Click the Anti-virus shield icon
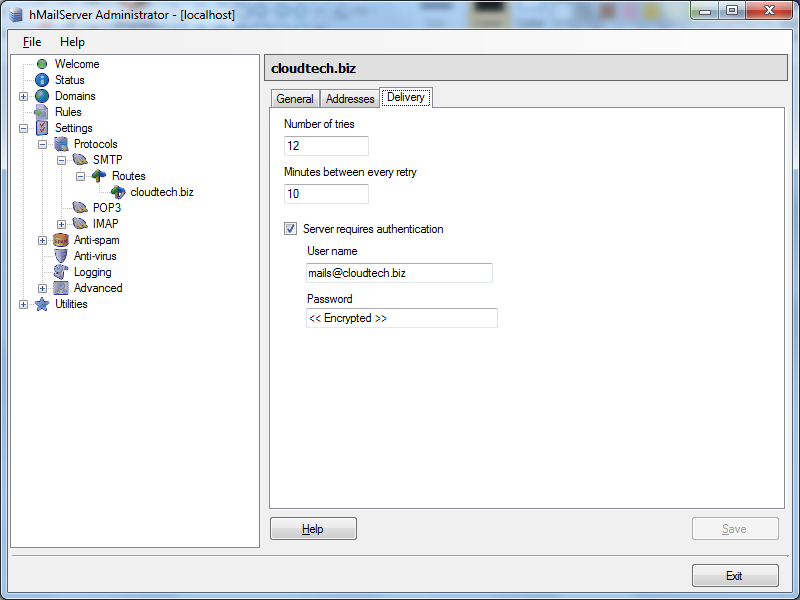 [61, 256]
